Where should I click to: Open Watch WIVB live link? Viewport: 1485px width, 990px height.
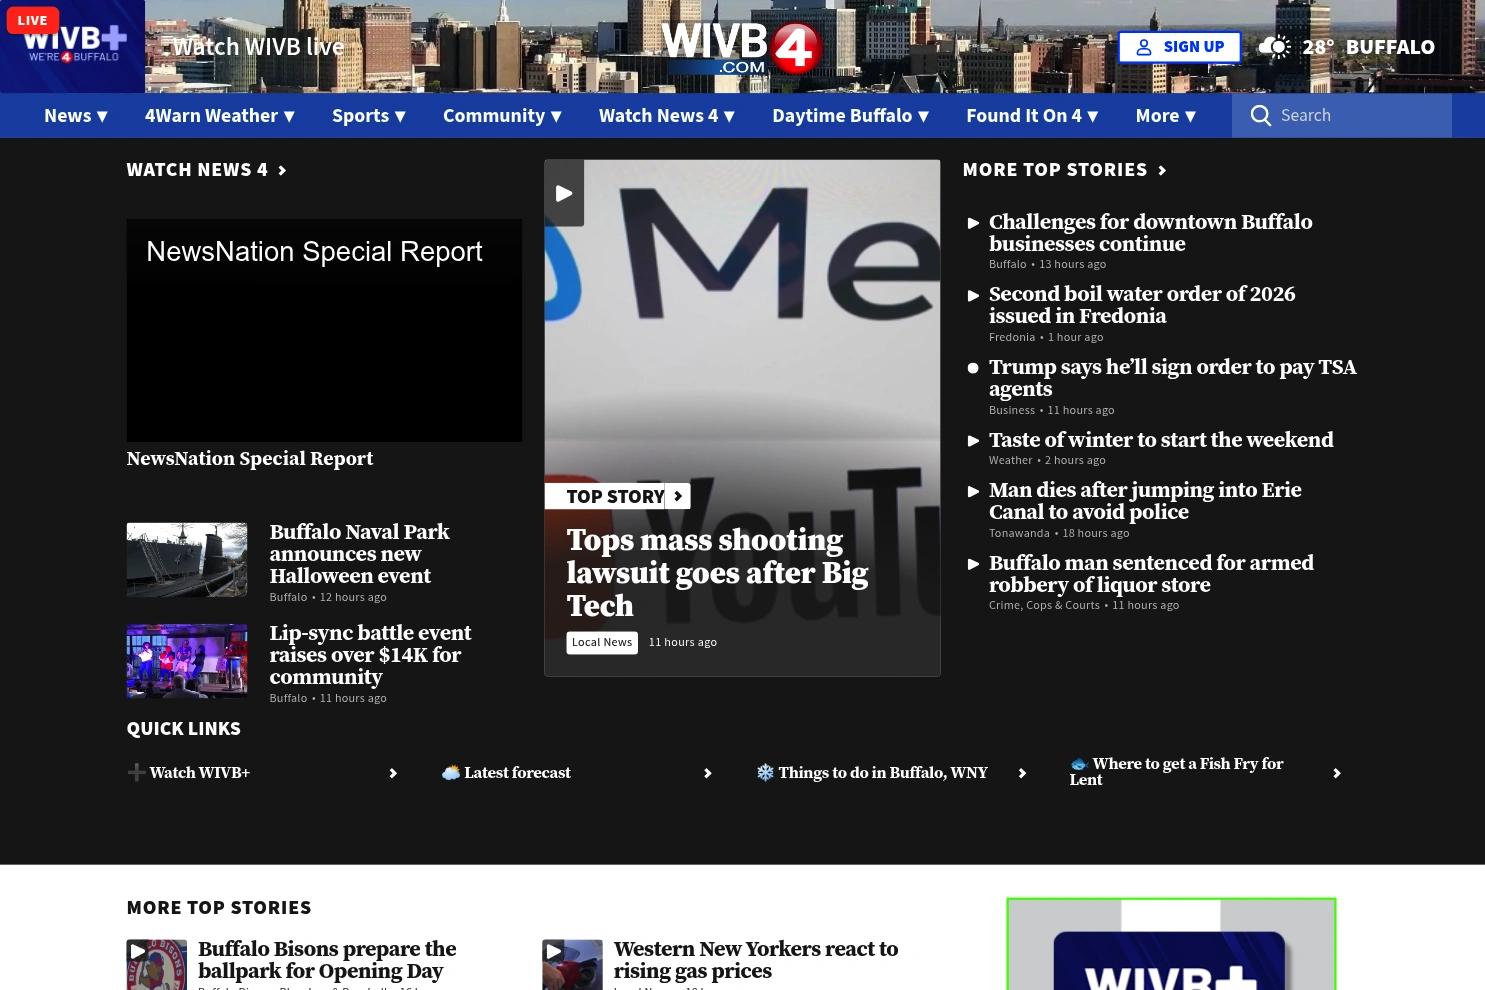tap(258, 47)
